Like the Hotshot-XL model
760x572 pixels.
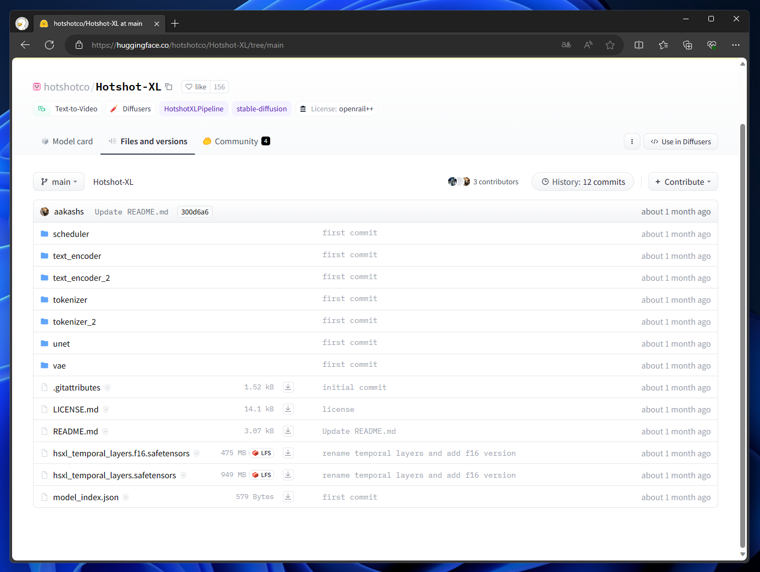click(x=196, y=87)
